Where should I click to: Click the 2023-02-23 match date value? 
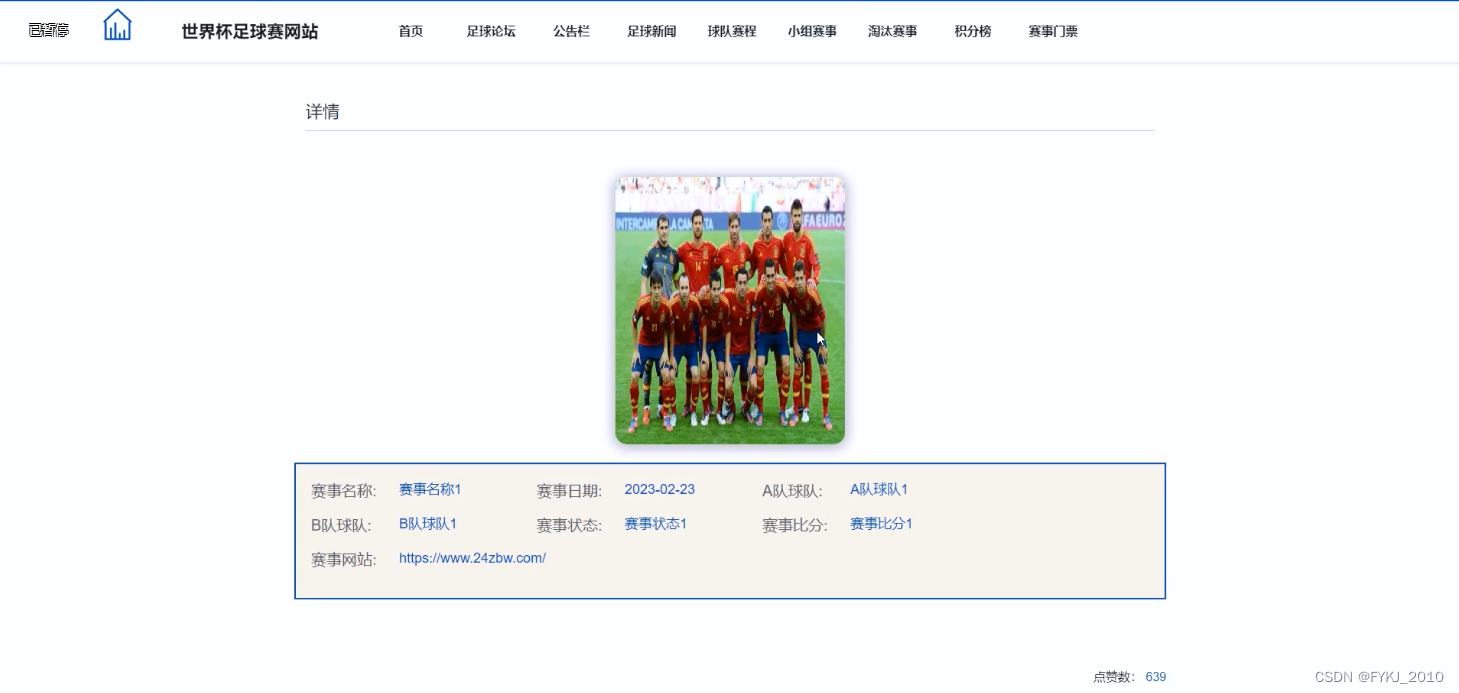tap(659, 489)
